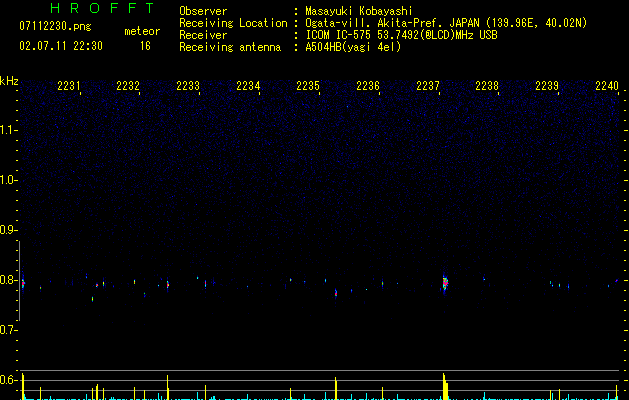Click the 0.7 kHz axis label

coord(8,330)
